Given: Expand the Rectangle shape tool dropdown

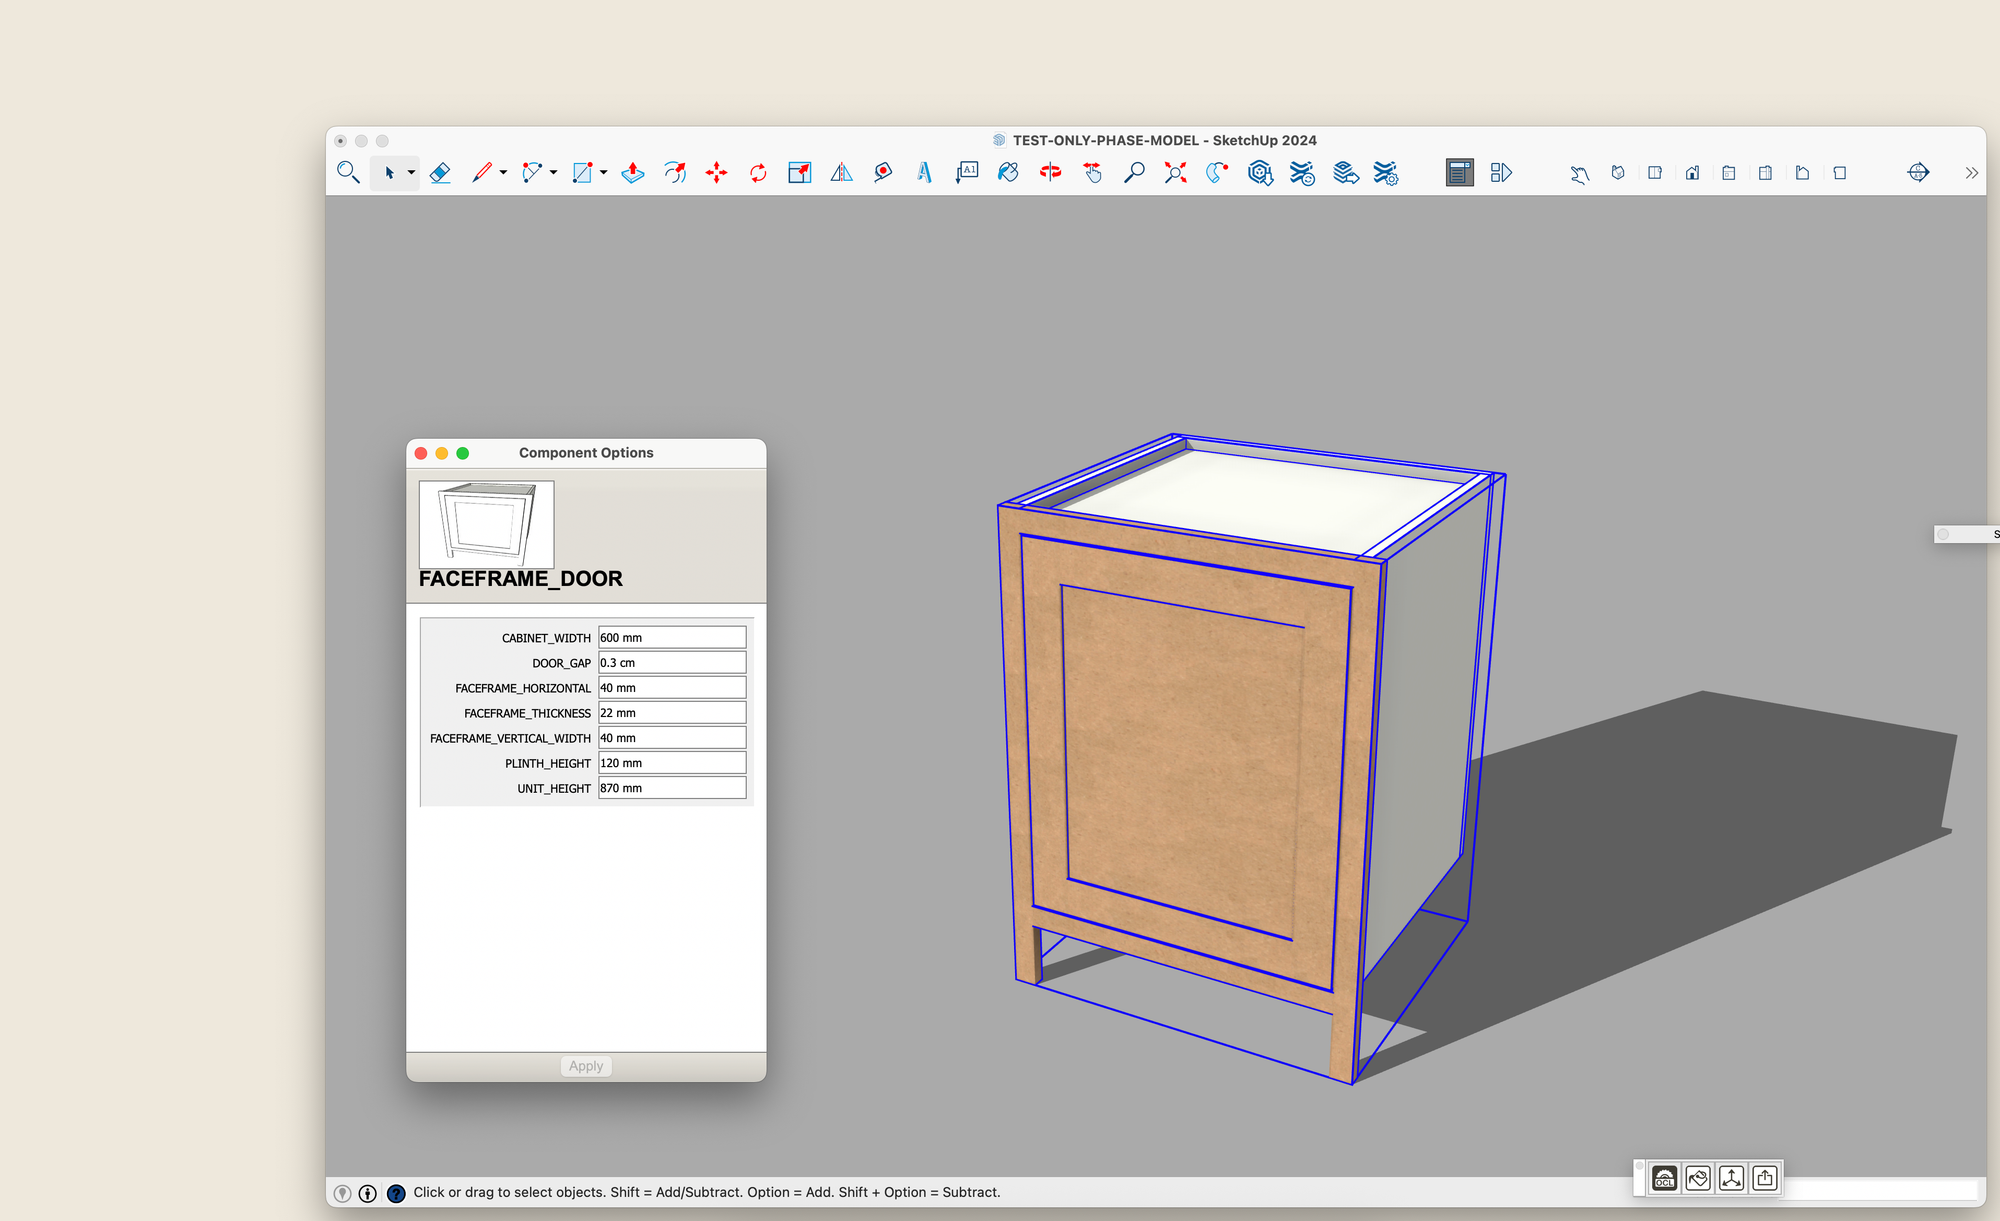Looking at the screenshot, I should click(604, 173).
